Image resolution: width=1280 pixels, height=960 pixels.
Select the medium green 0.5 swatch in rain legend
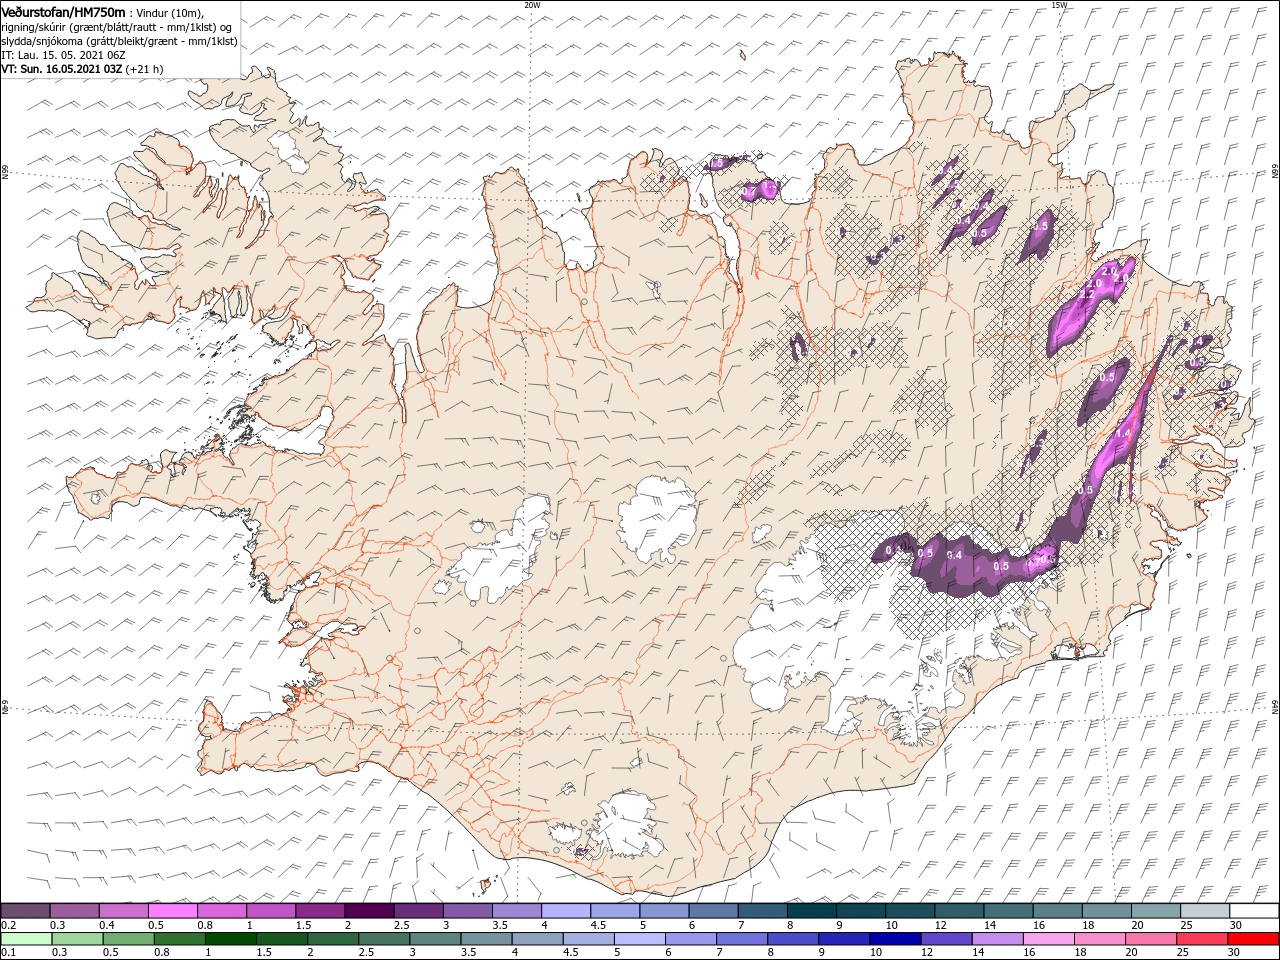coord(128,939)
